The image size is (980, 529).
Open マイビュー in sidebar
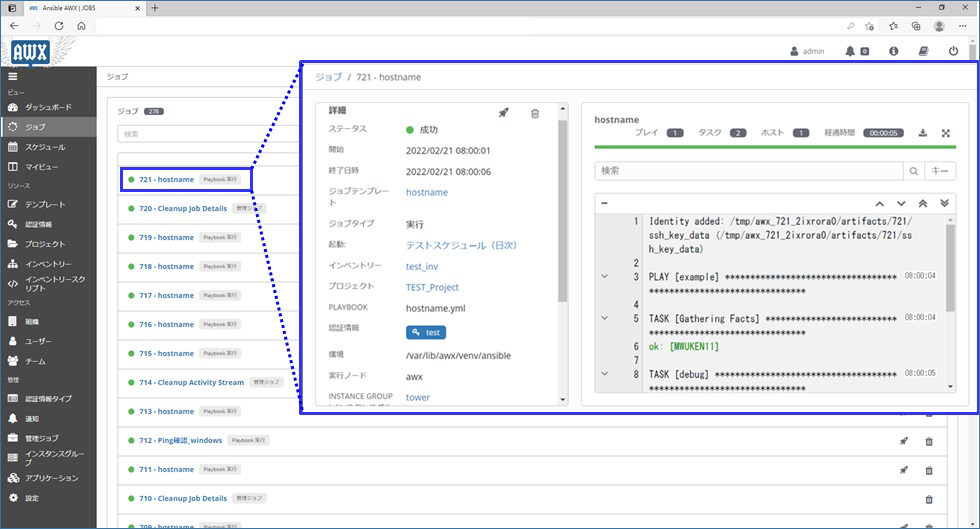48,167
